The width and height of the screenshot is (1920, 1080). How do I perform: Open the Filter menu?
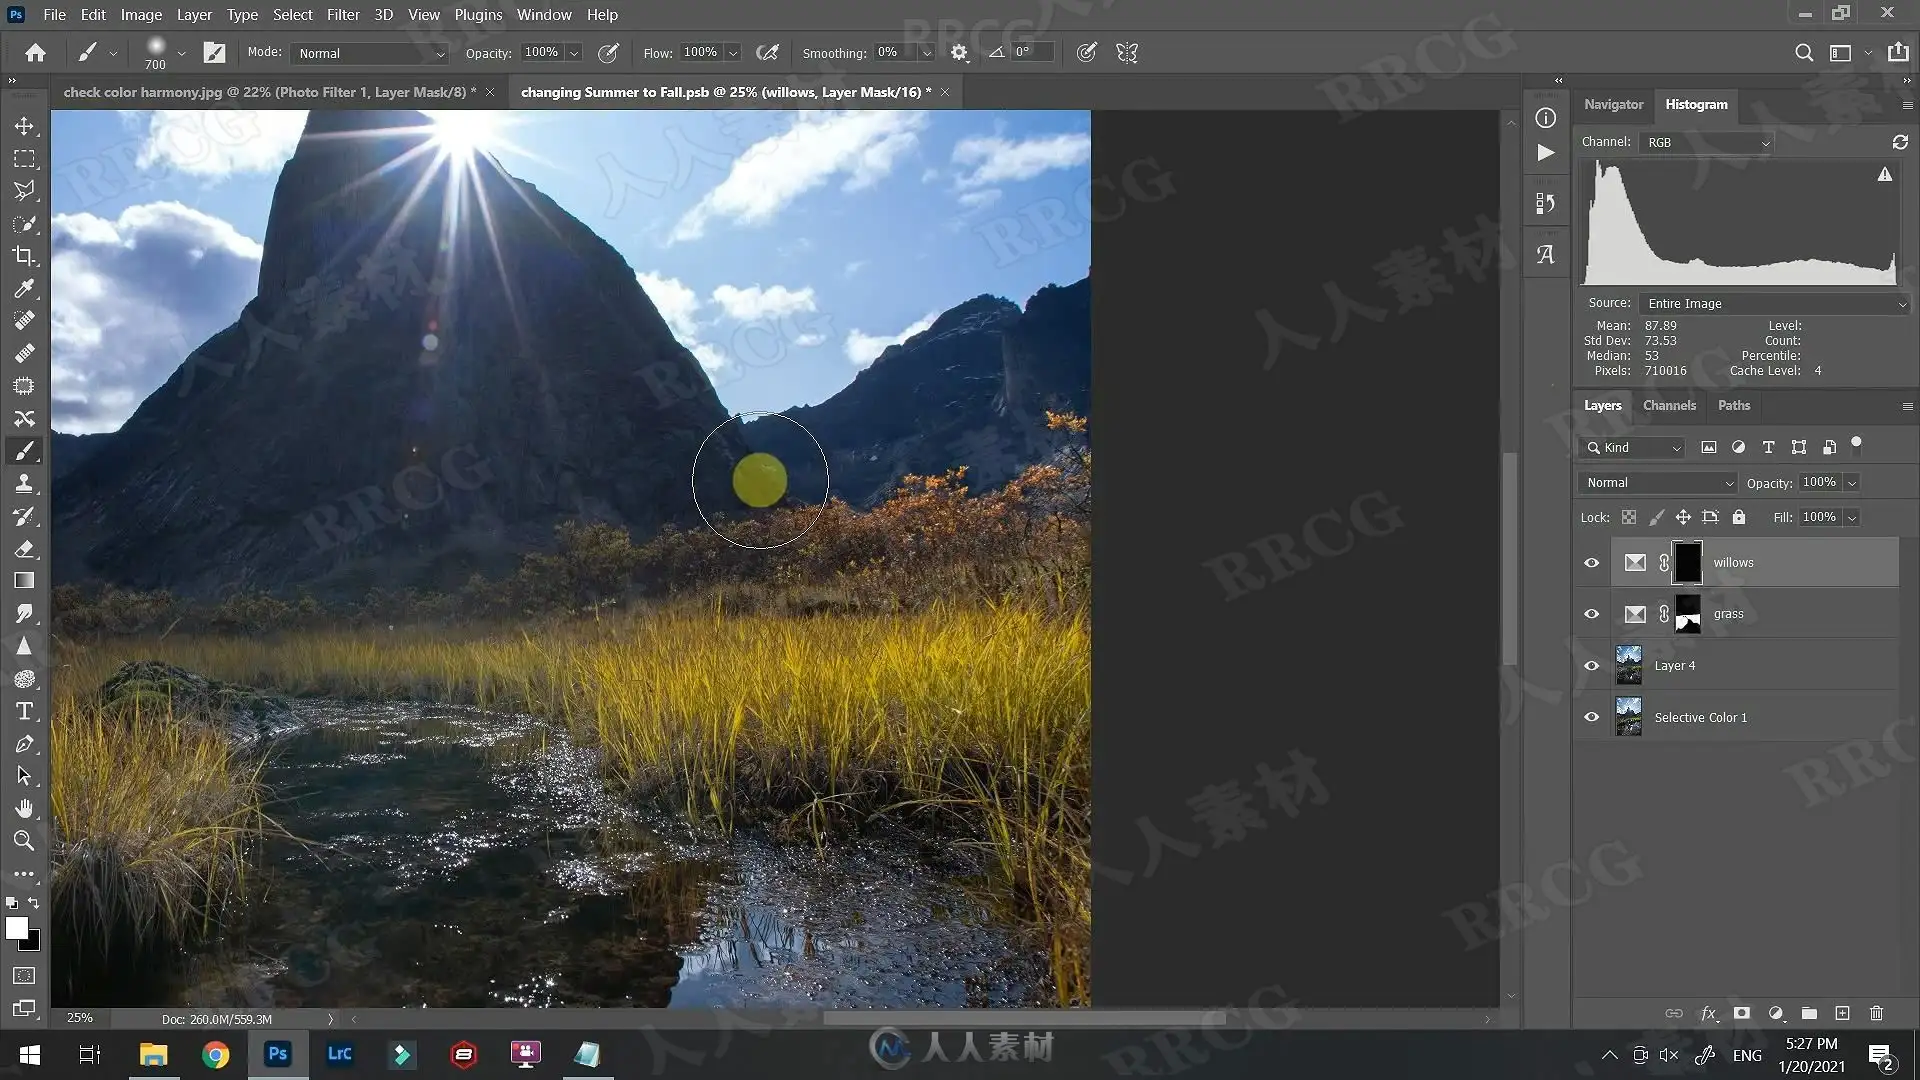pos(343,15)
